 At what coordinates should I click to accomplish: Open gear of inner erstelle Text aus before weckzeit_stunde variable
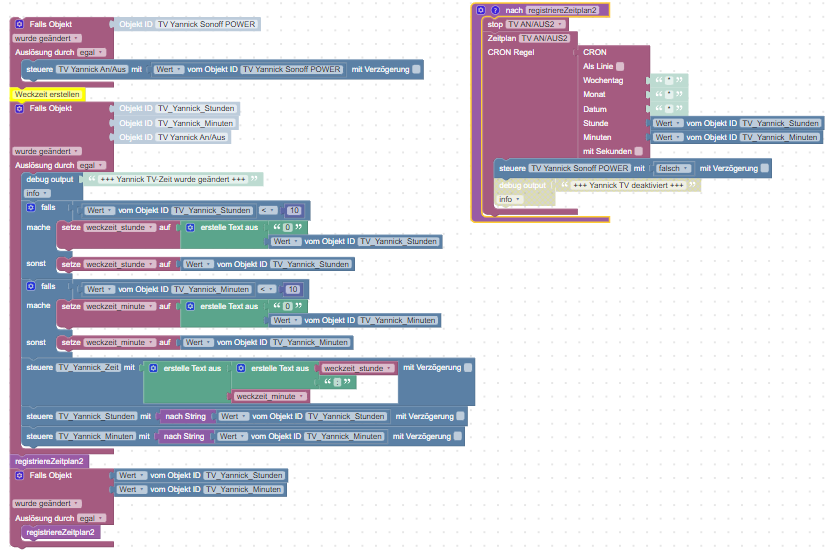241,368
